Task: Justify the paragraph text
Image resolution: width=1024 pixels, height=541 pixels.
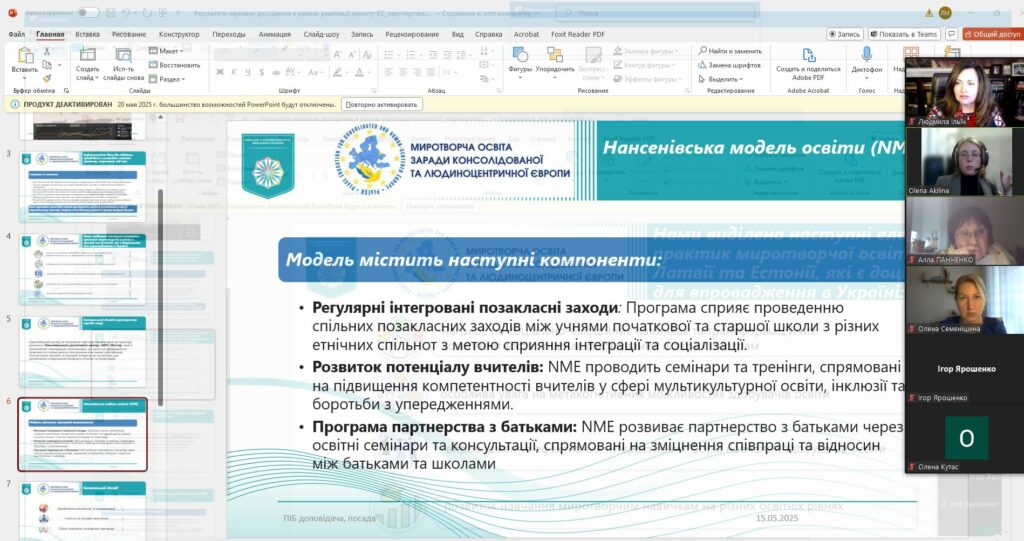Action: coord(432,72)
